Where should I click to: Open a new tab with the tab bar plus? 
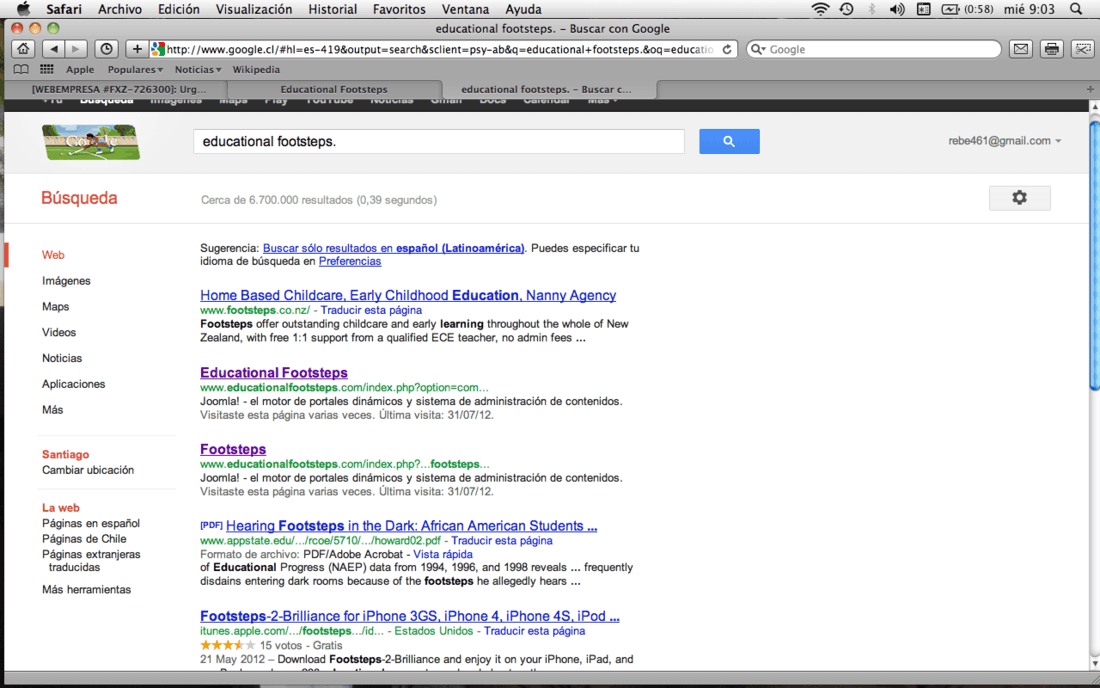(1089, 89)
